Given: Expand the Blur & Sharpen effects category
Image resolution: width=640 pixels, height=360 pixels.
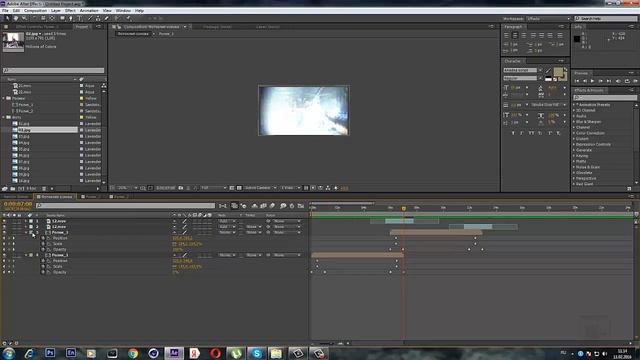Looking at the screenshot, I should 574,122.
